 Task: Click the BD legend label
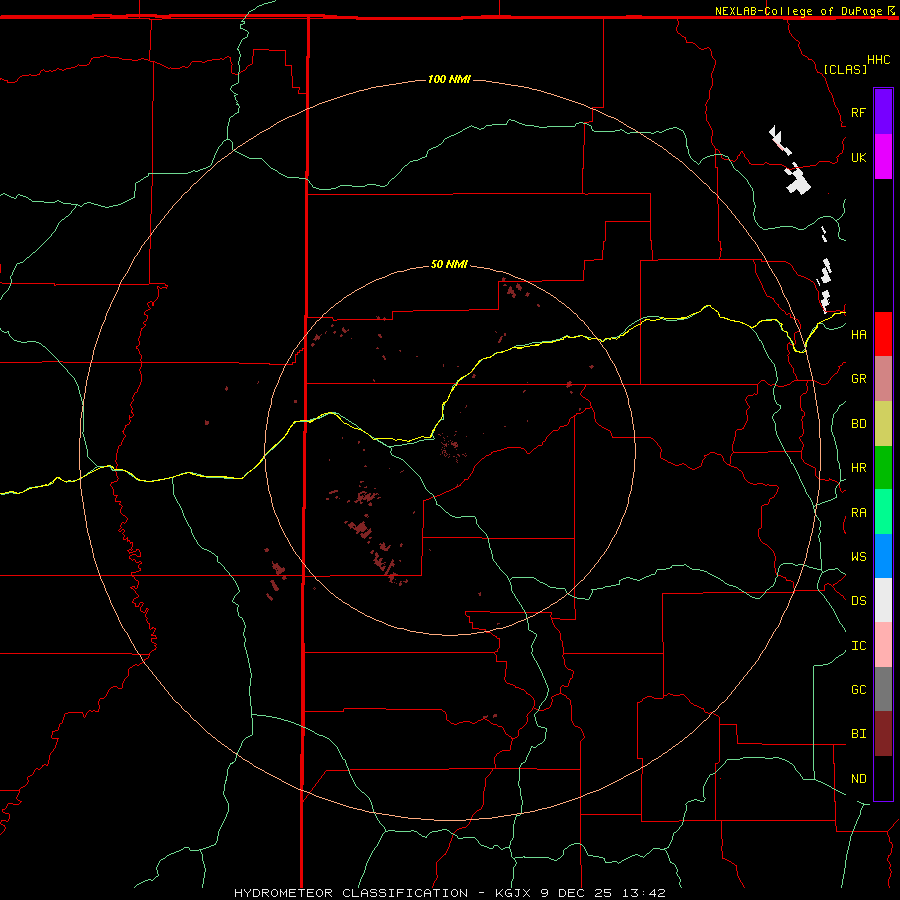click(858, 424)
